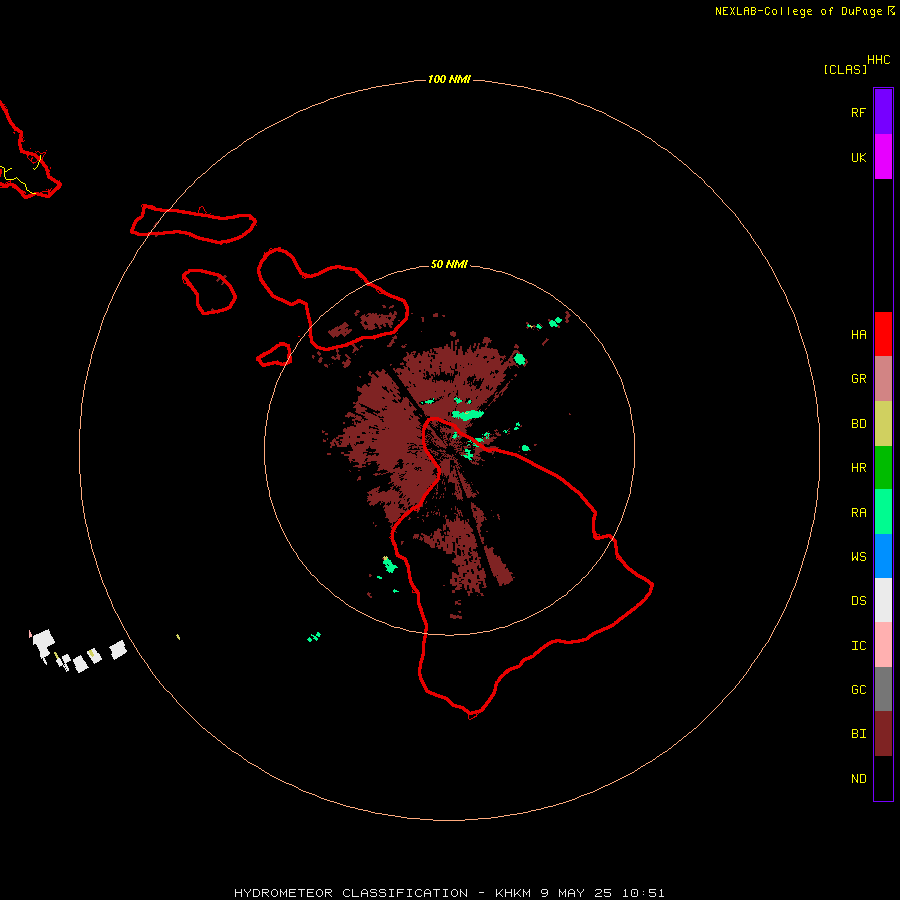Click the IC legend label

[x=858, y=646]
